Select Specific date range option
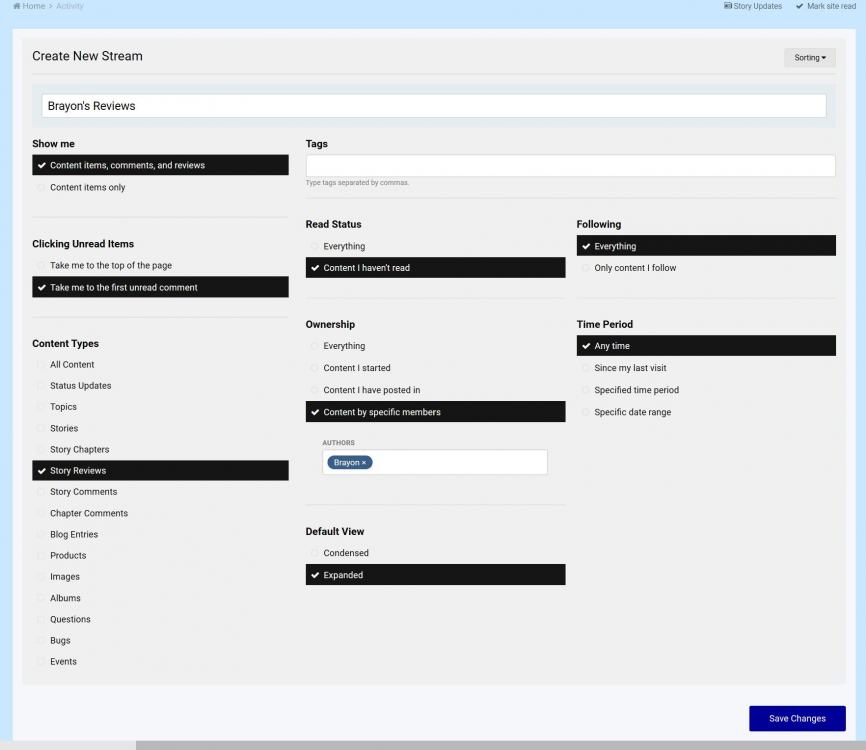The height and width of the screenshot is (750, 866). click(x=632, y=412)
